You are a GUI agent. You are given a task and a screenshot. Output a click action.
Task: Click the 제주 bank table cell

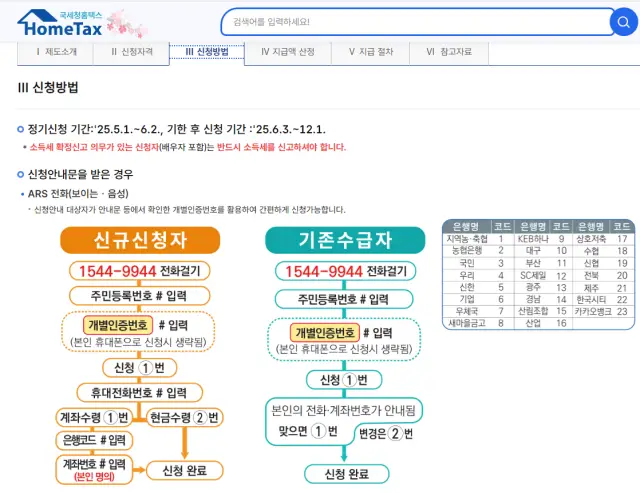(x=591, y=288)
